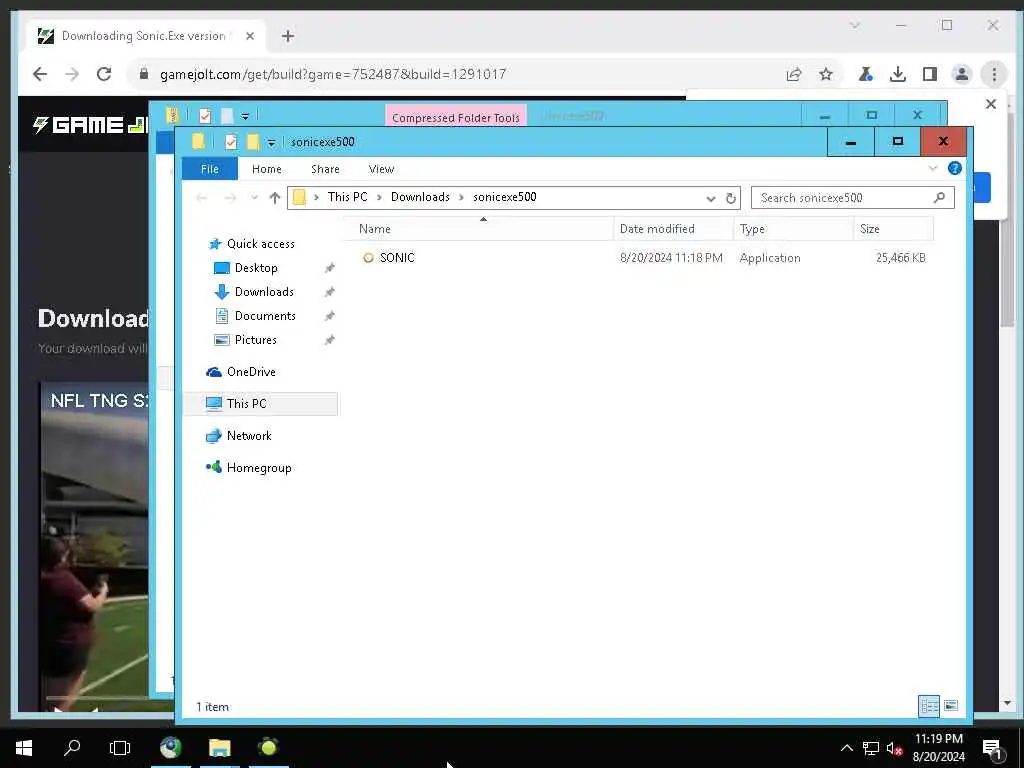Bookmark this page with star icon
This screenshot has width=1024, height=768.
click(825, 74)
